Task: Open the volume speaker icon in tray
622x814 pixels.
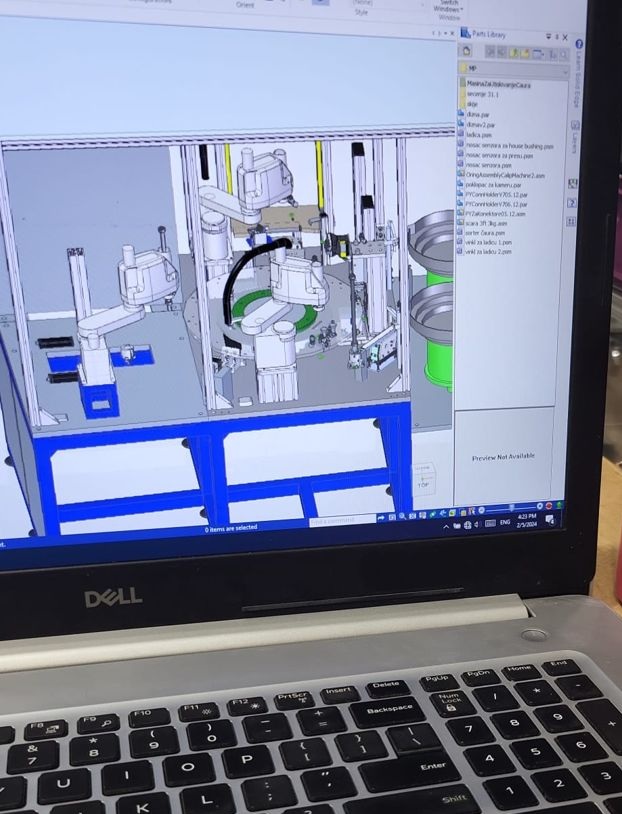Action: (477, 524)
